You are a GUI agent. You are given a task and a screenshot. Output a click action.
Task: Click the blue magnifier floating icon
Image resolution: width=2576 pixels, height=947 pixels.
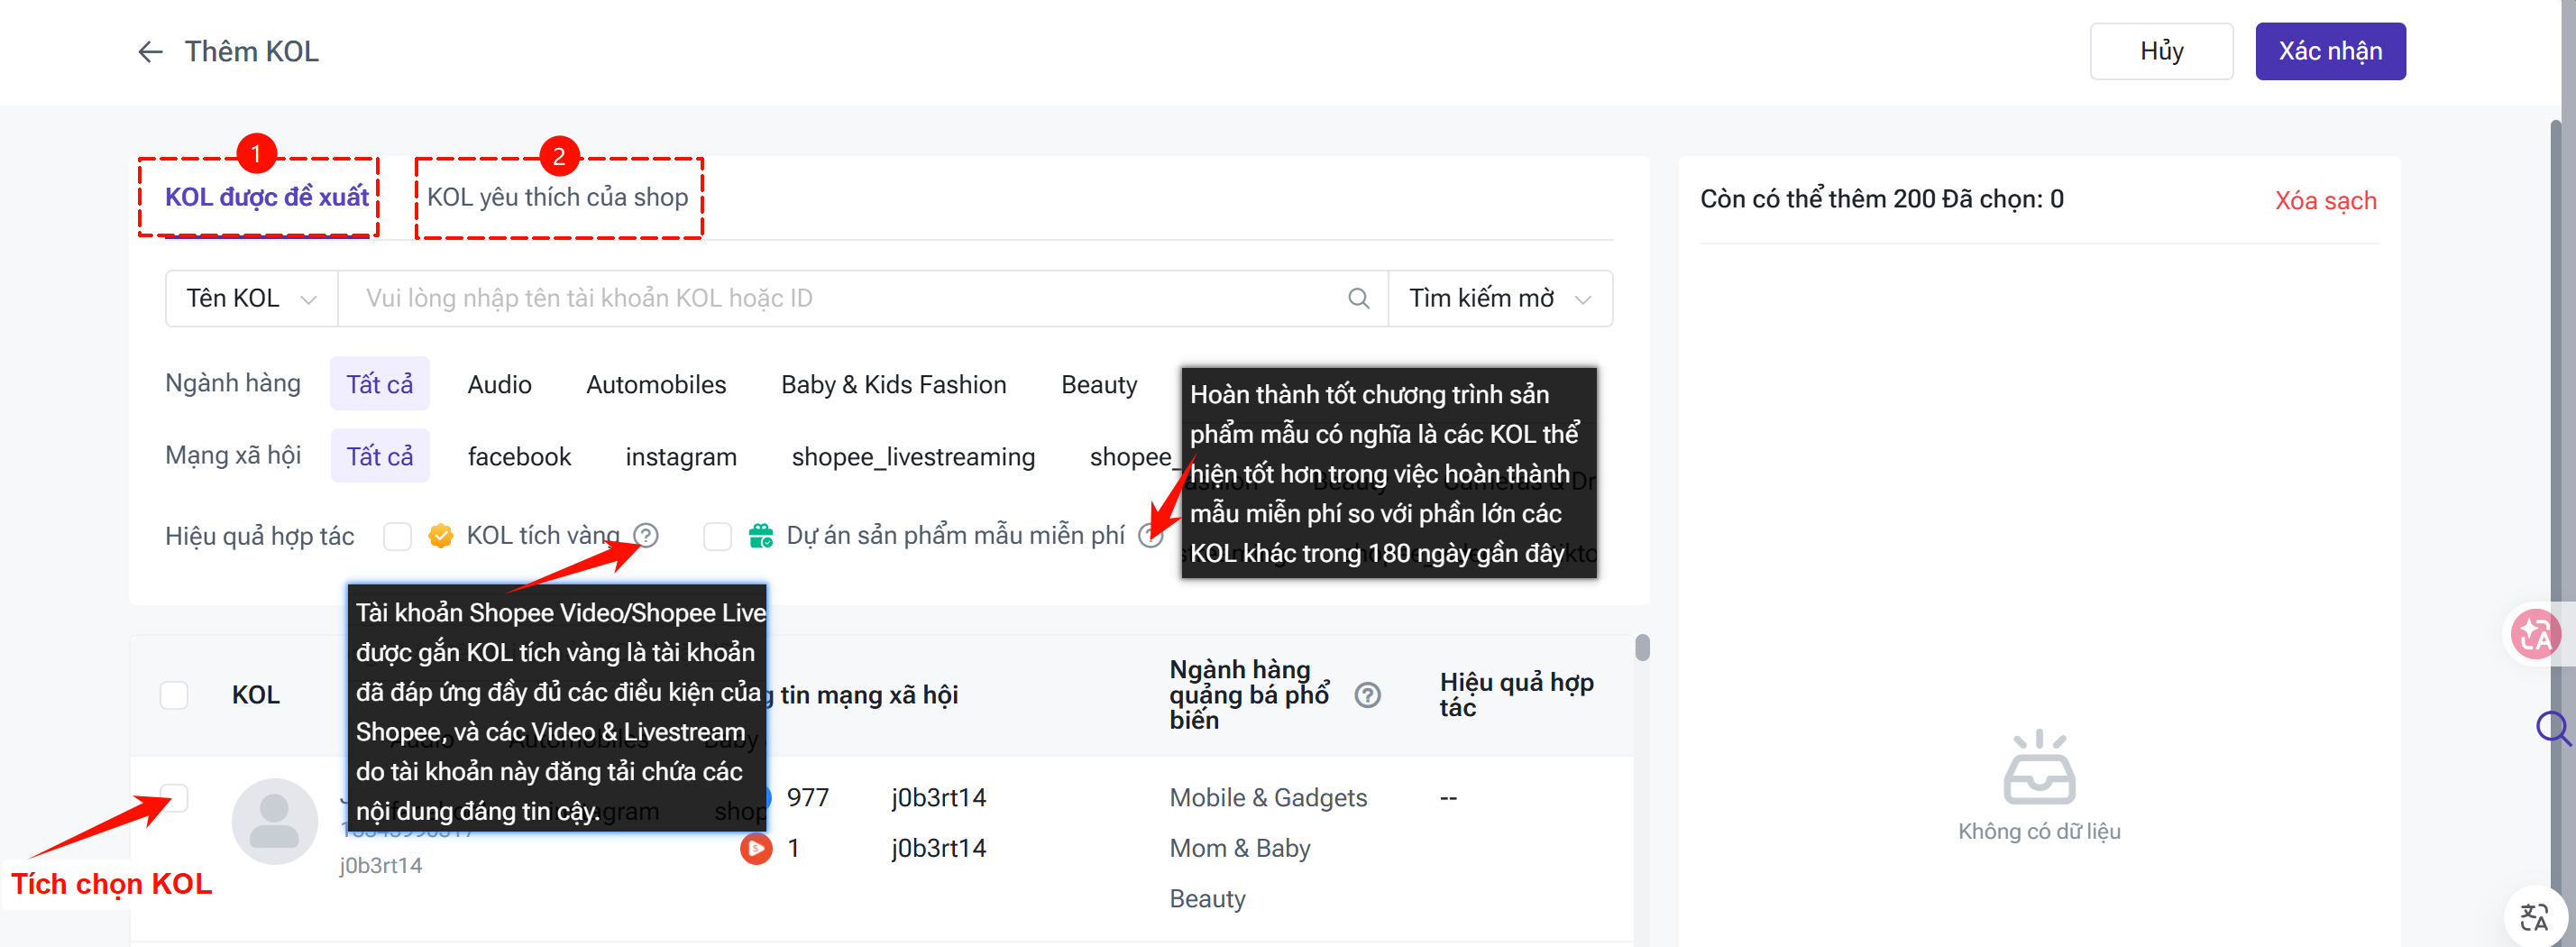point(2552,729)
